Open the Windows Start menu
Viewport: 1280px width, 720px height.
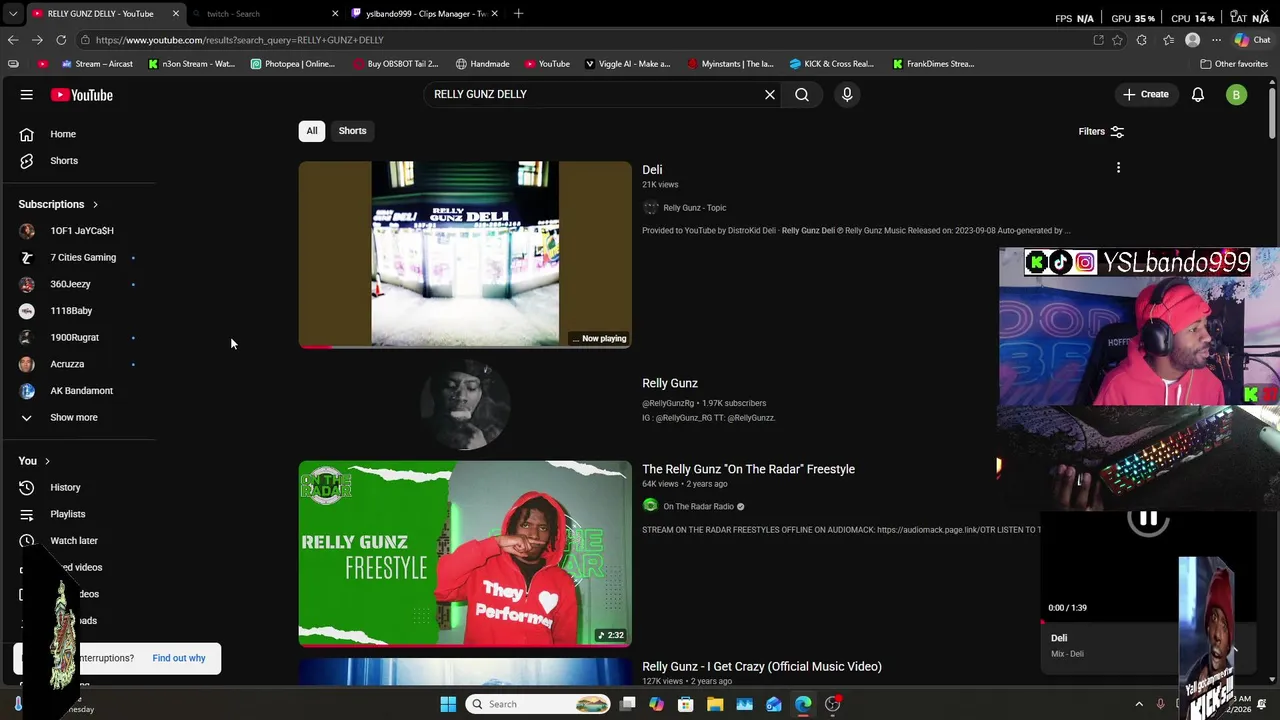click(x=448, y=704)
